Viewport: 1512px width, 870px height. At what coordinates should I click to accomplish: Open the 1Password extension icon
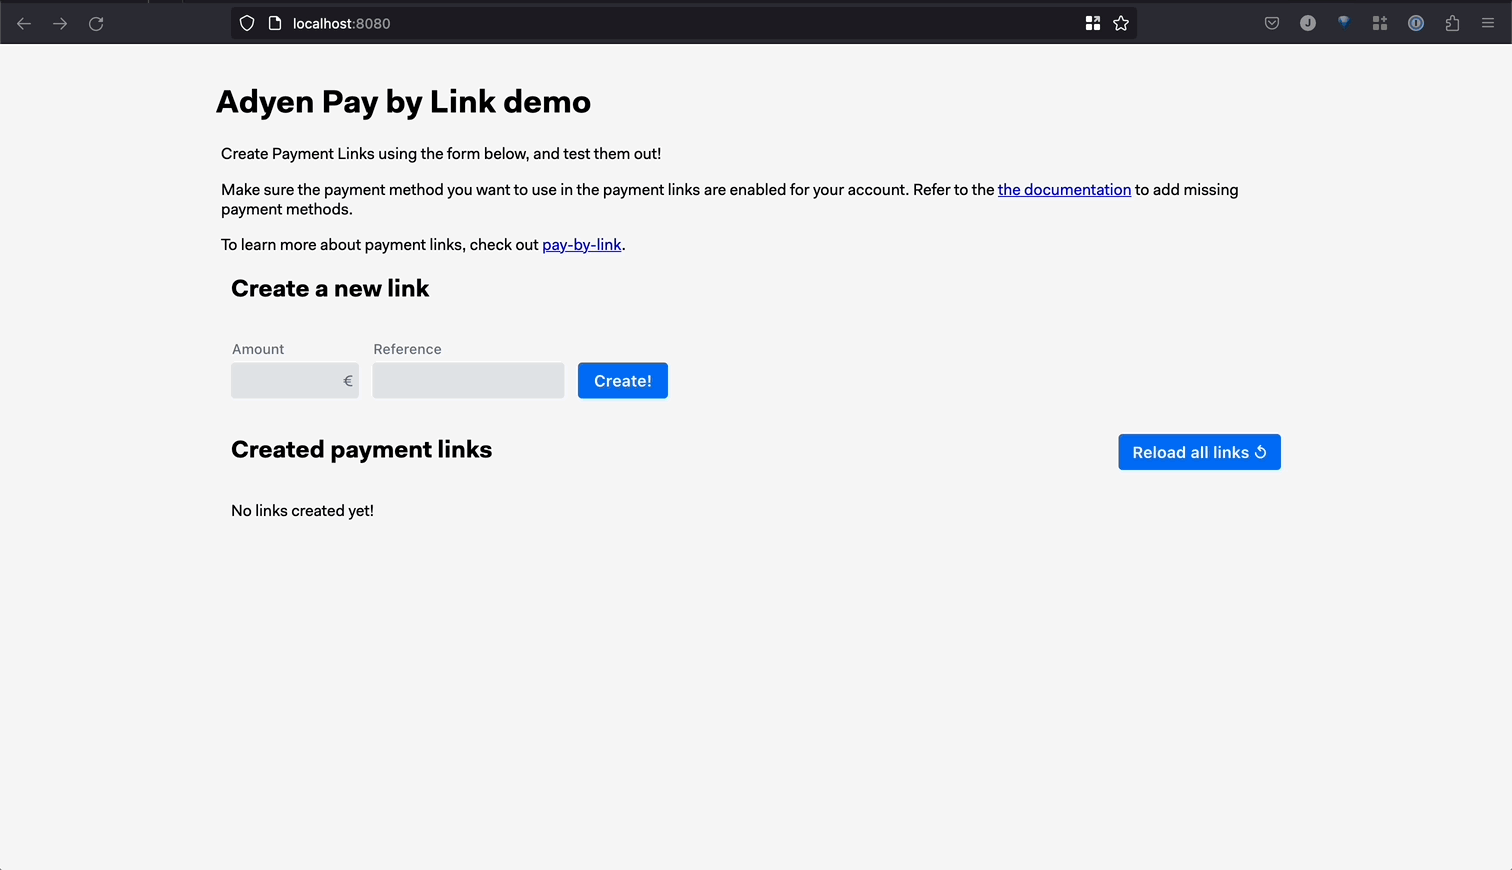pyautogui.click(x=1416, y=23)
